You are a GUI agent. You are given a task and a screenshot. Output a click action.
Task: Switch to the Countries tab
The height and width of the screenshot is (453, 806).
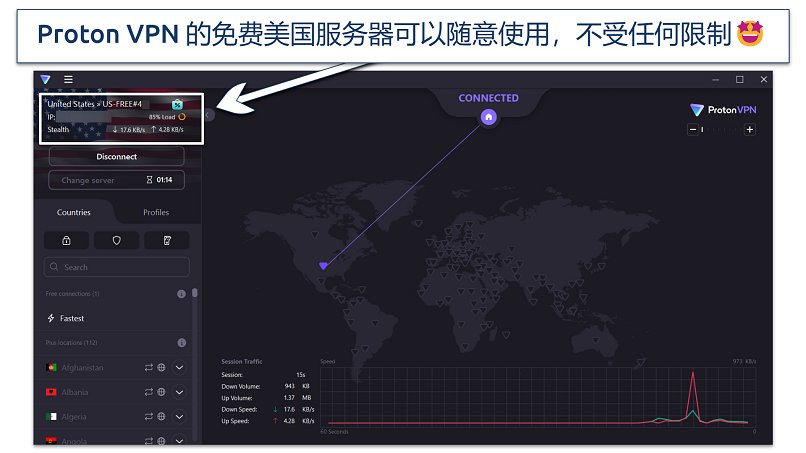click(x=74, y=212)
